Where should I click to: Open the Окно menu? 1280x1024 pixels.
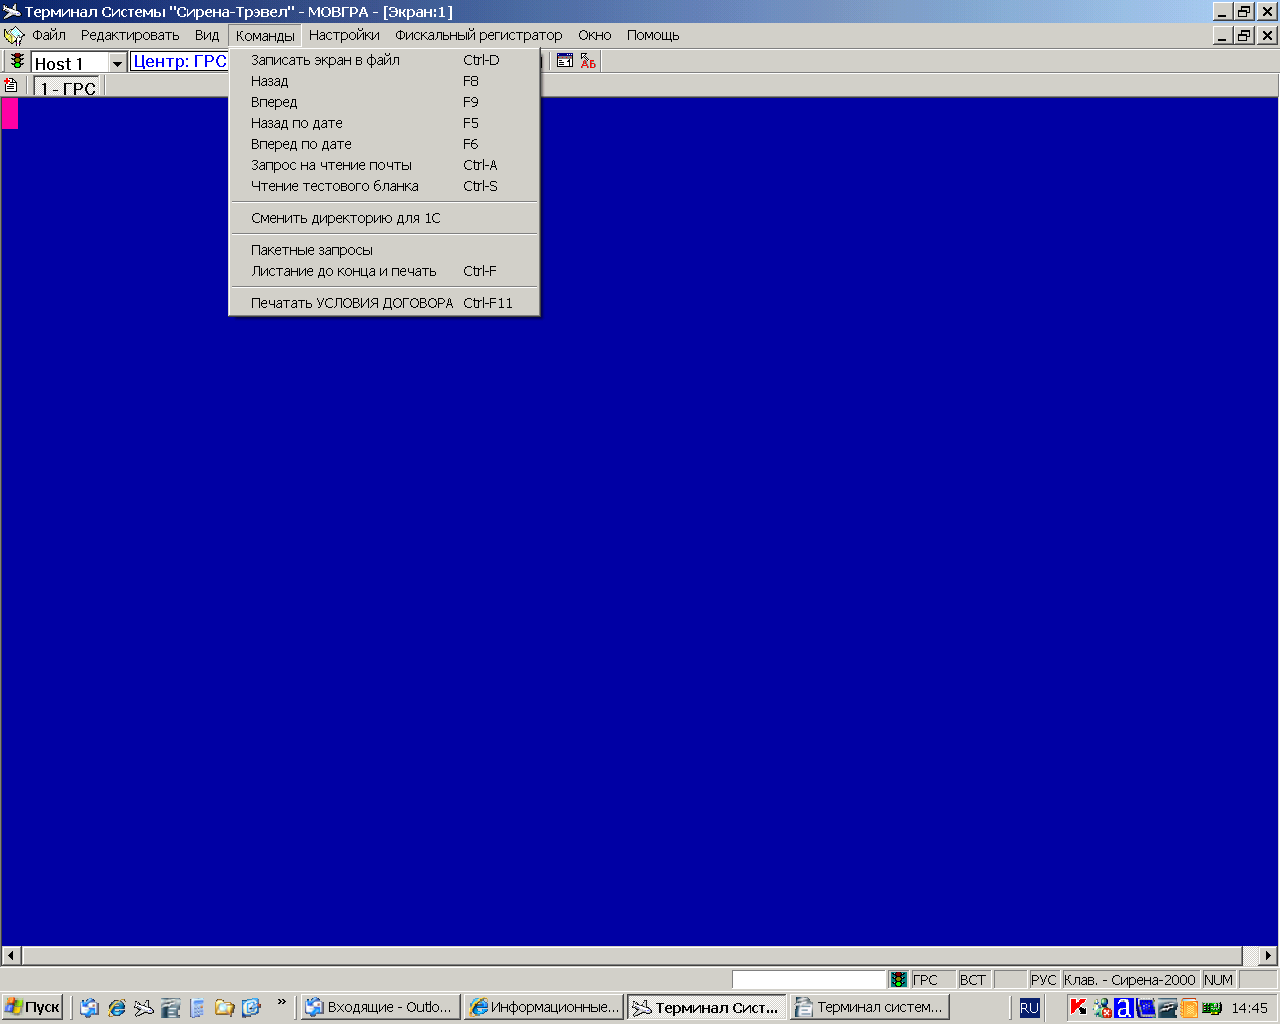click(x=594, y=35)
